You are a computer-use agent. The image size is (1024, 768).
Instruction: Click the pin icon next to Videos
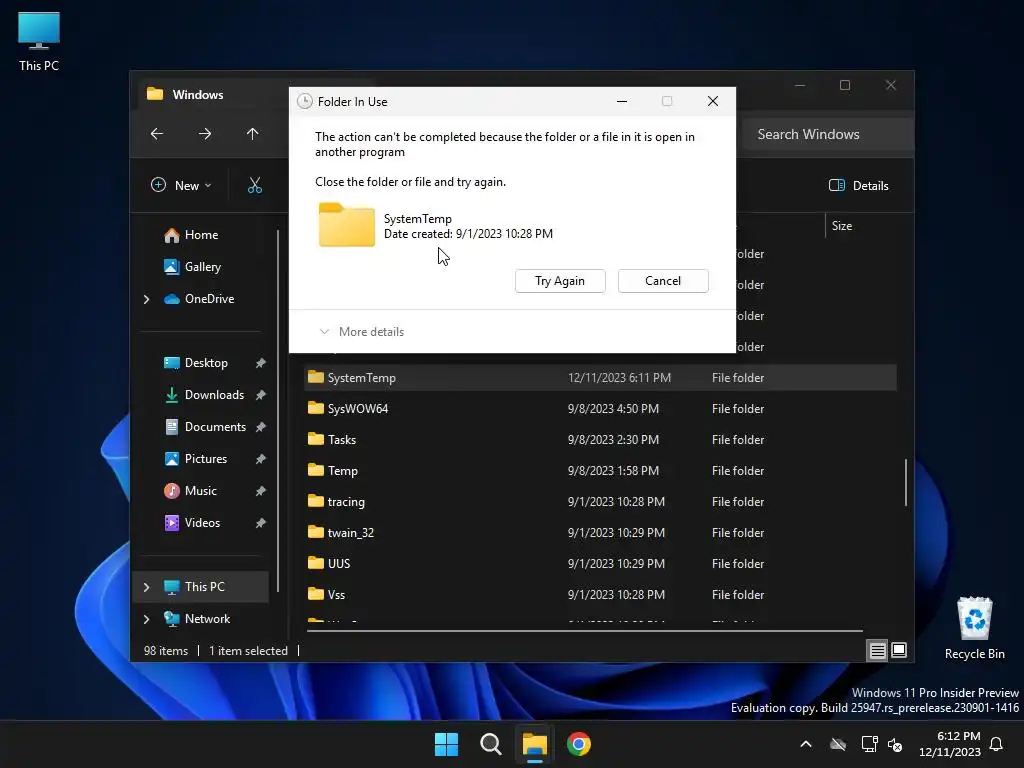(261, 523)
